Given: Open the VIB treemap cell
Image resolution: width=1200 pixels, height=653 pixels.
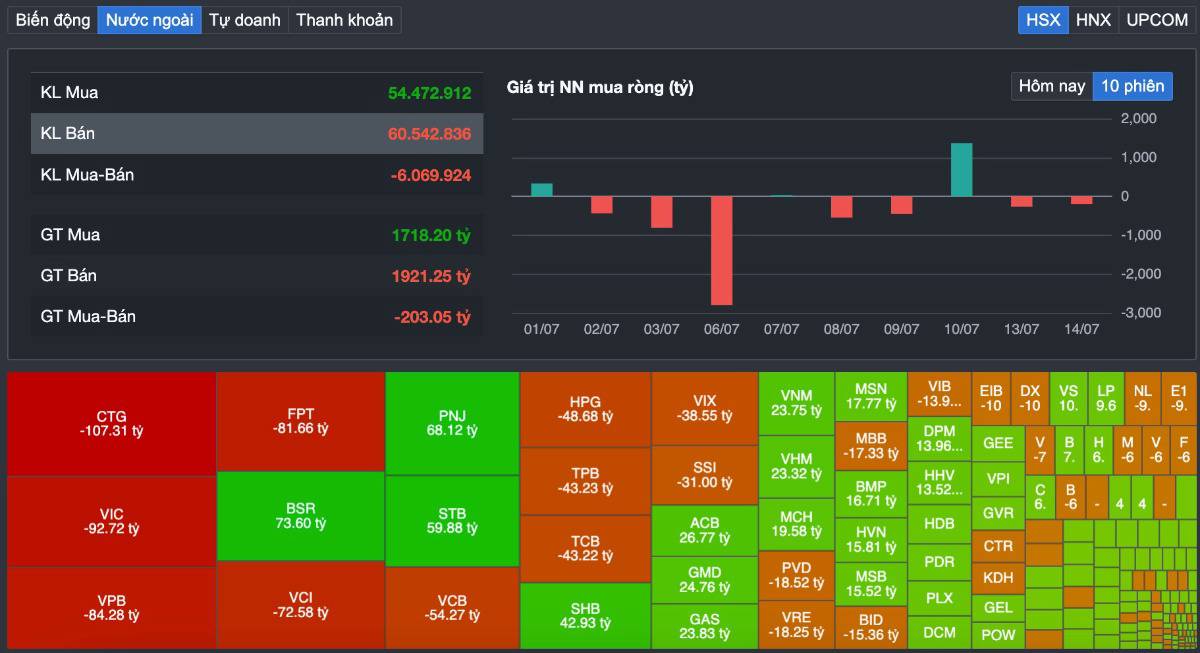Looking at the screenshot, I should coord(939,394).
